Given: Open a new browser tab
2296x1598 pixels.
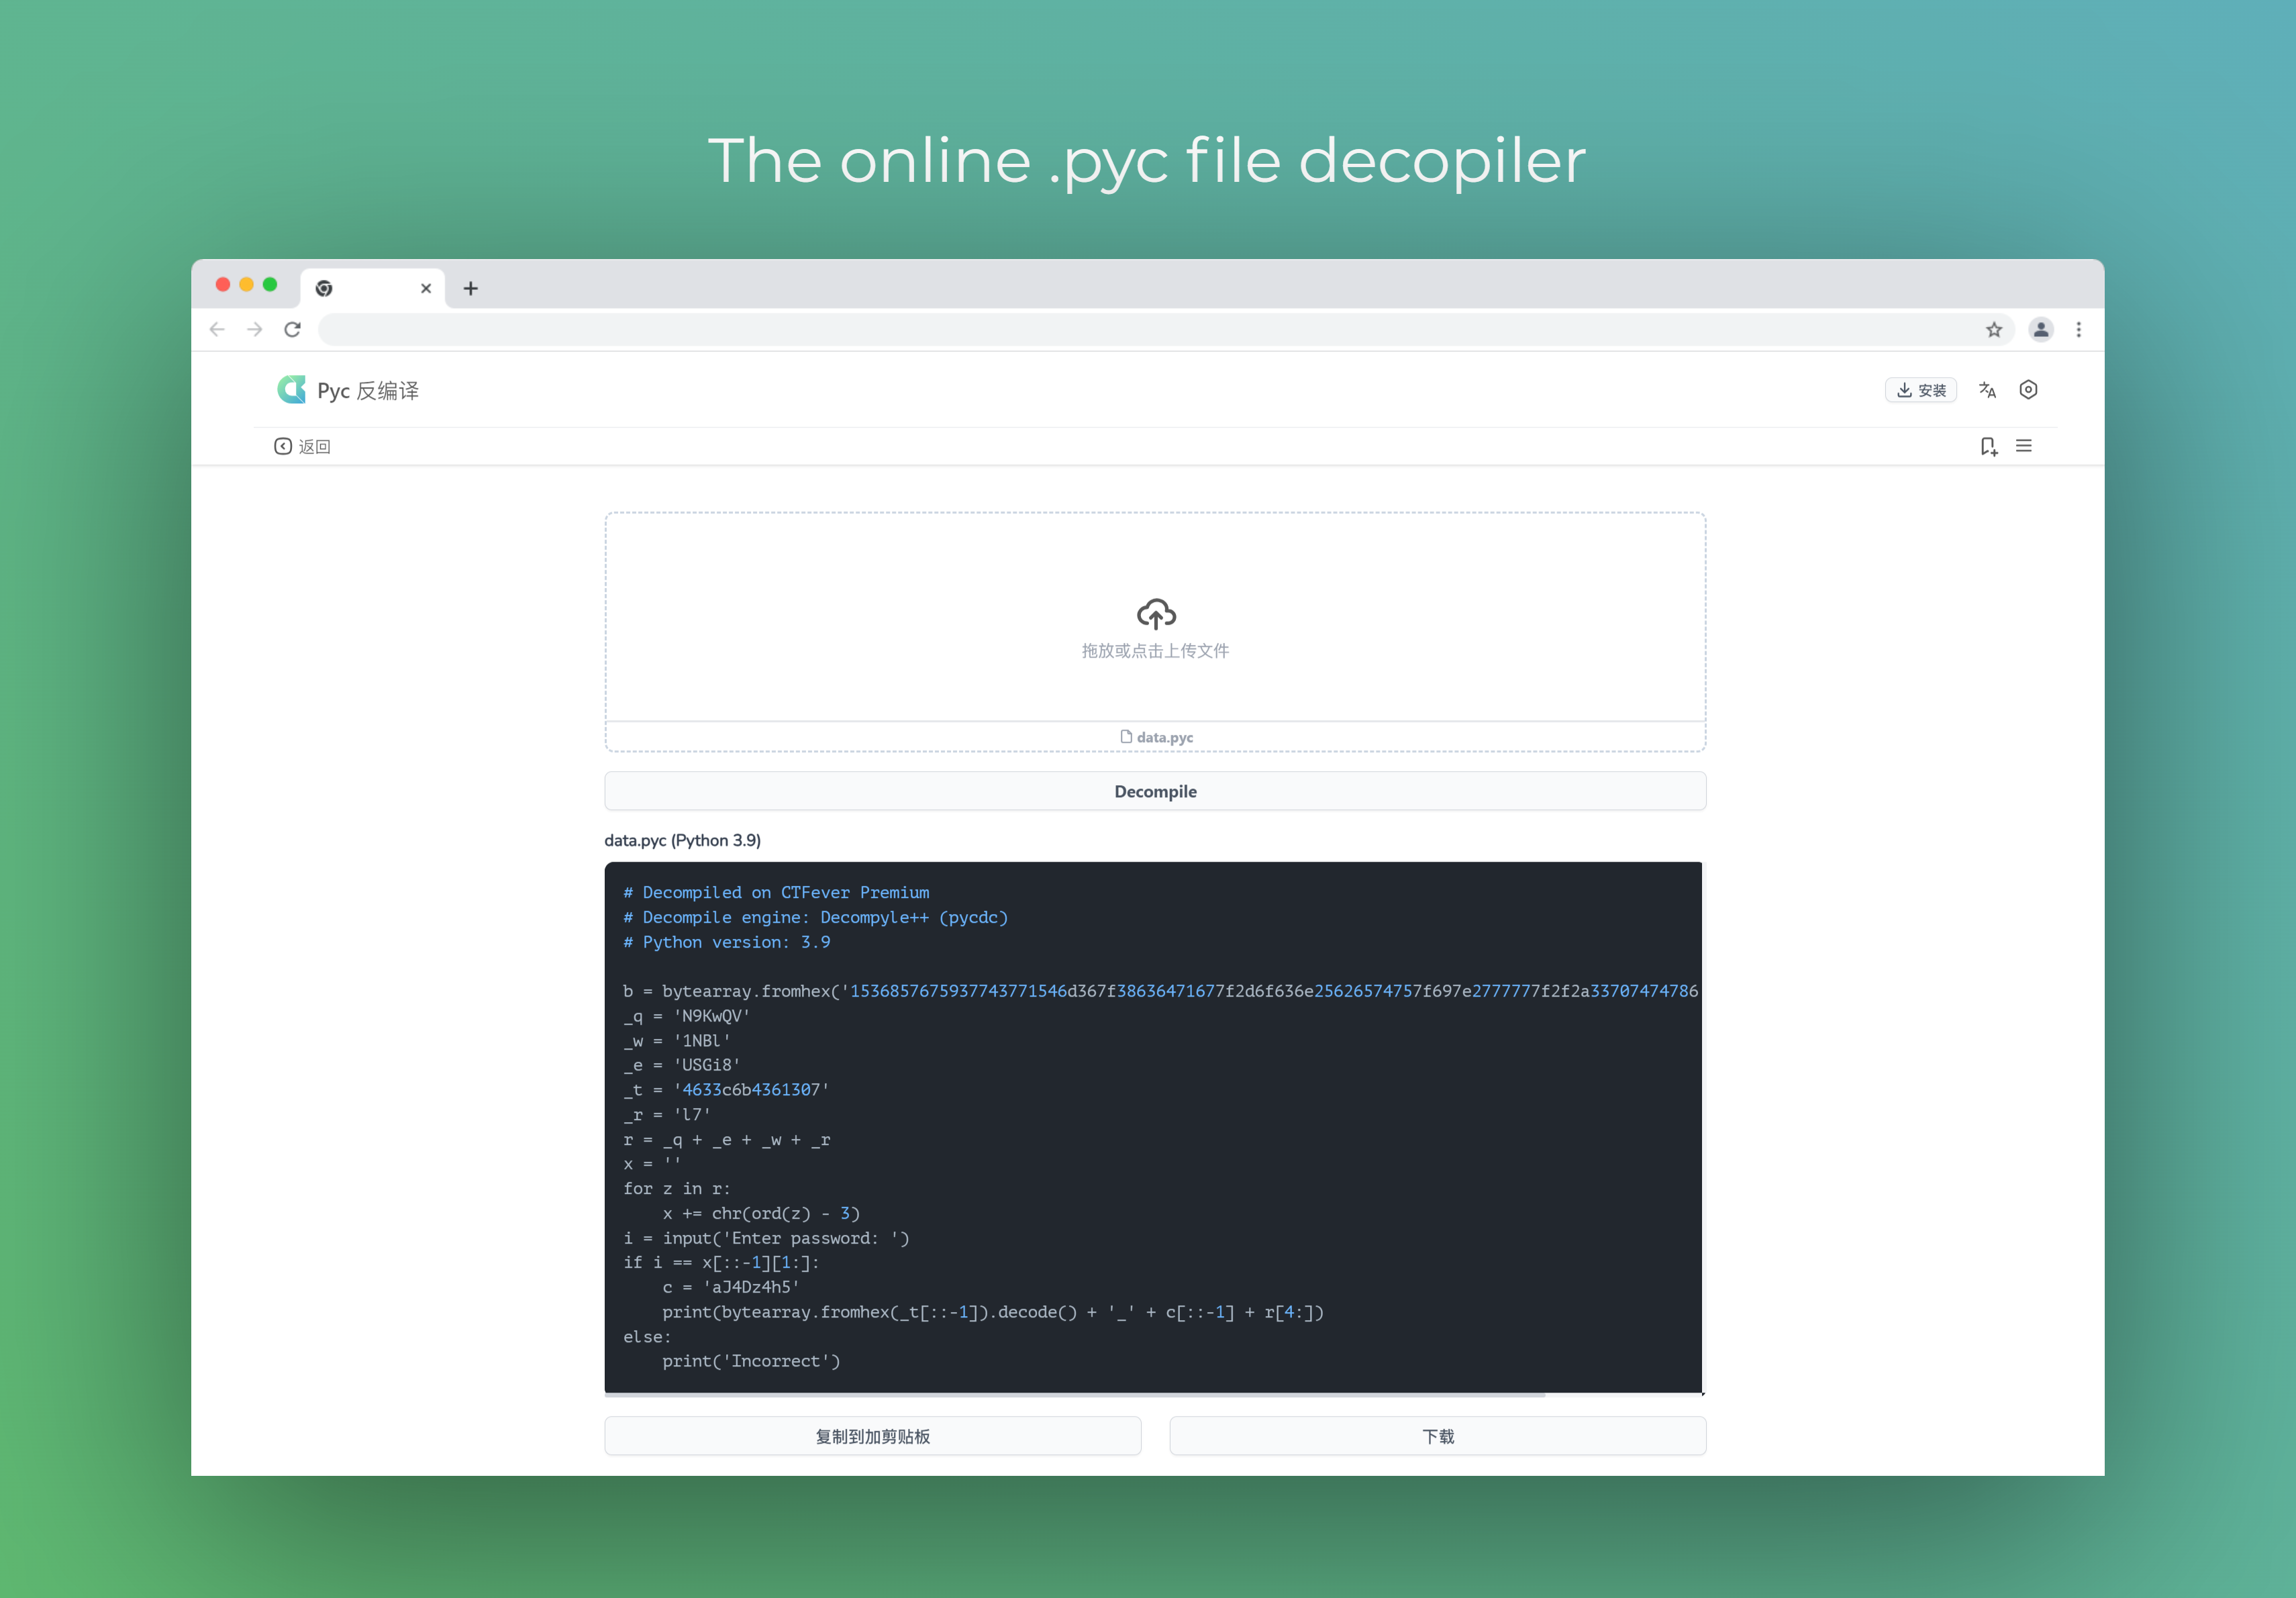Looking at the screenshot, I should click(470, 289).
